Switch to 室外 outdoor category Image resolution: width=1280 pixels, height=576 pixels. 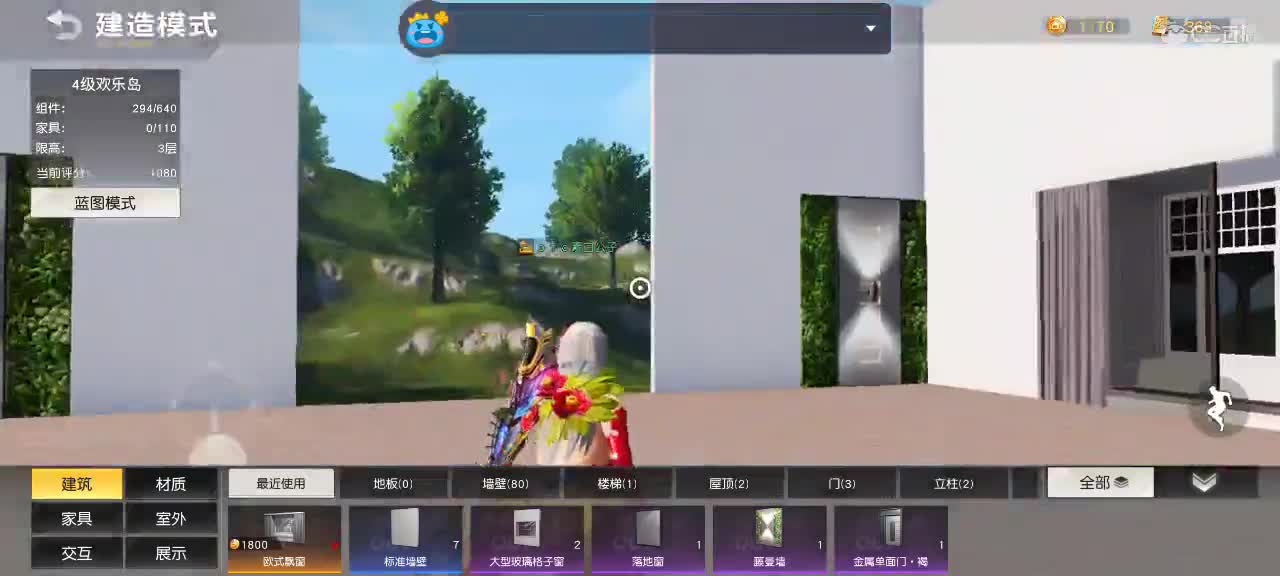172,518
